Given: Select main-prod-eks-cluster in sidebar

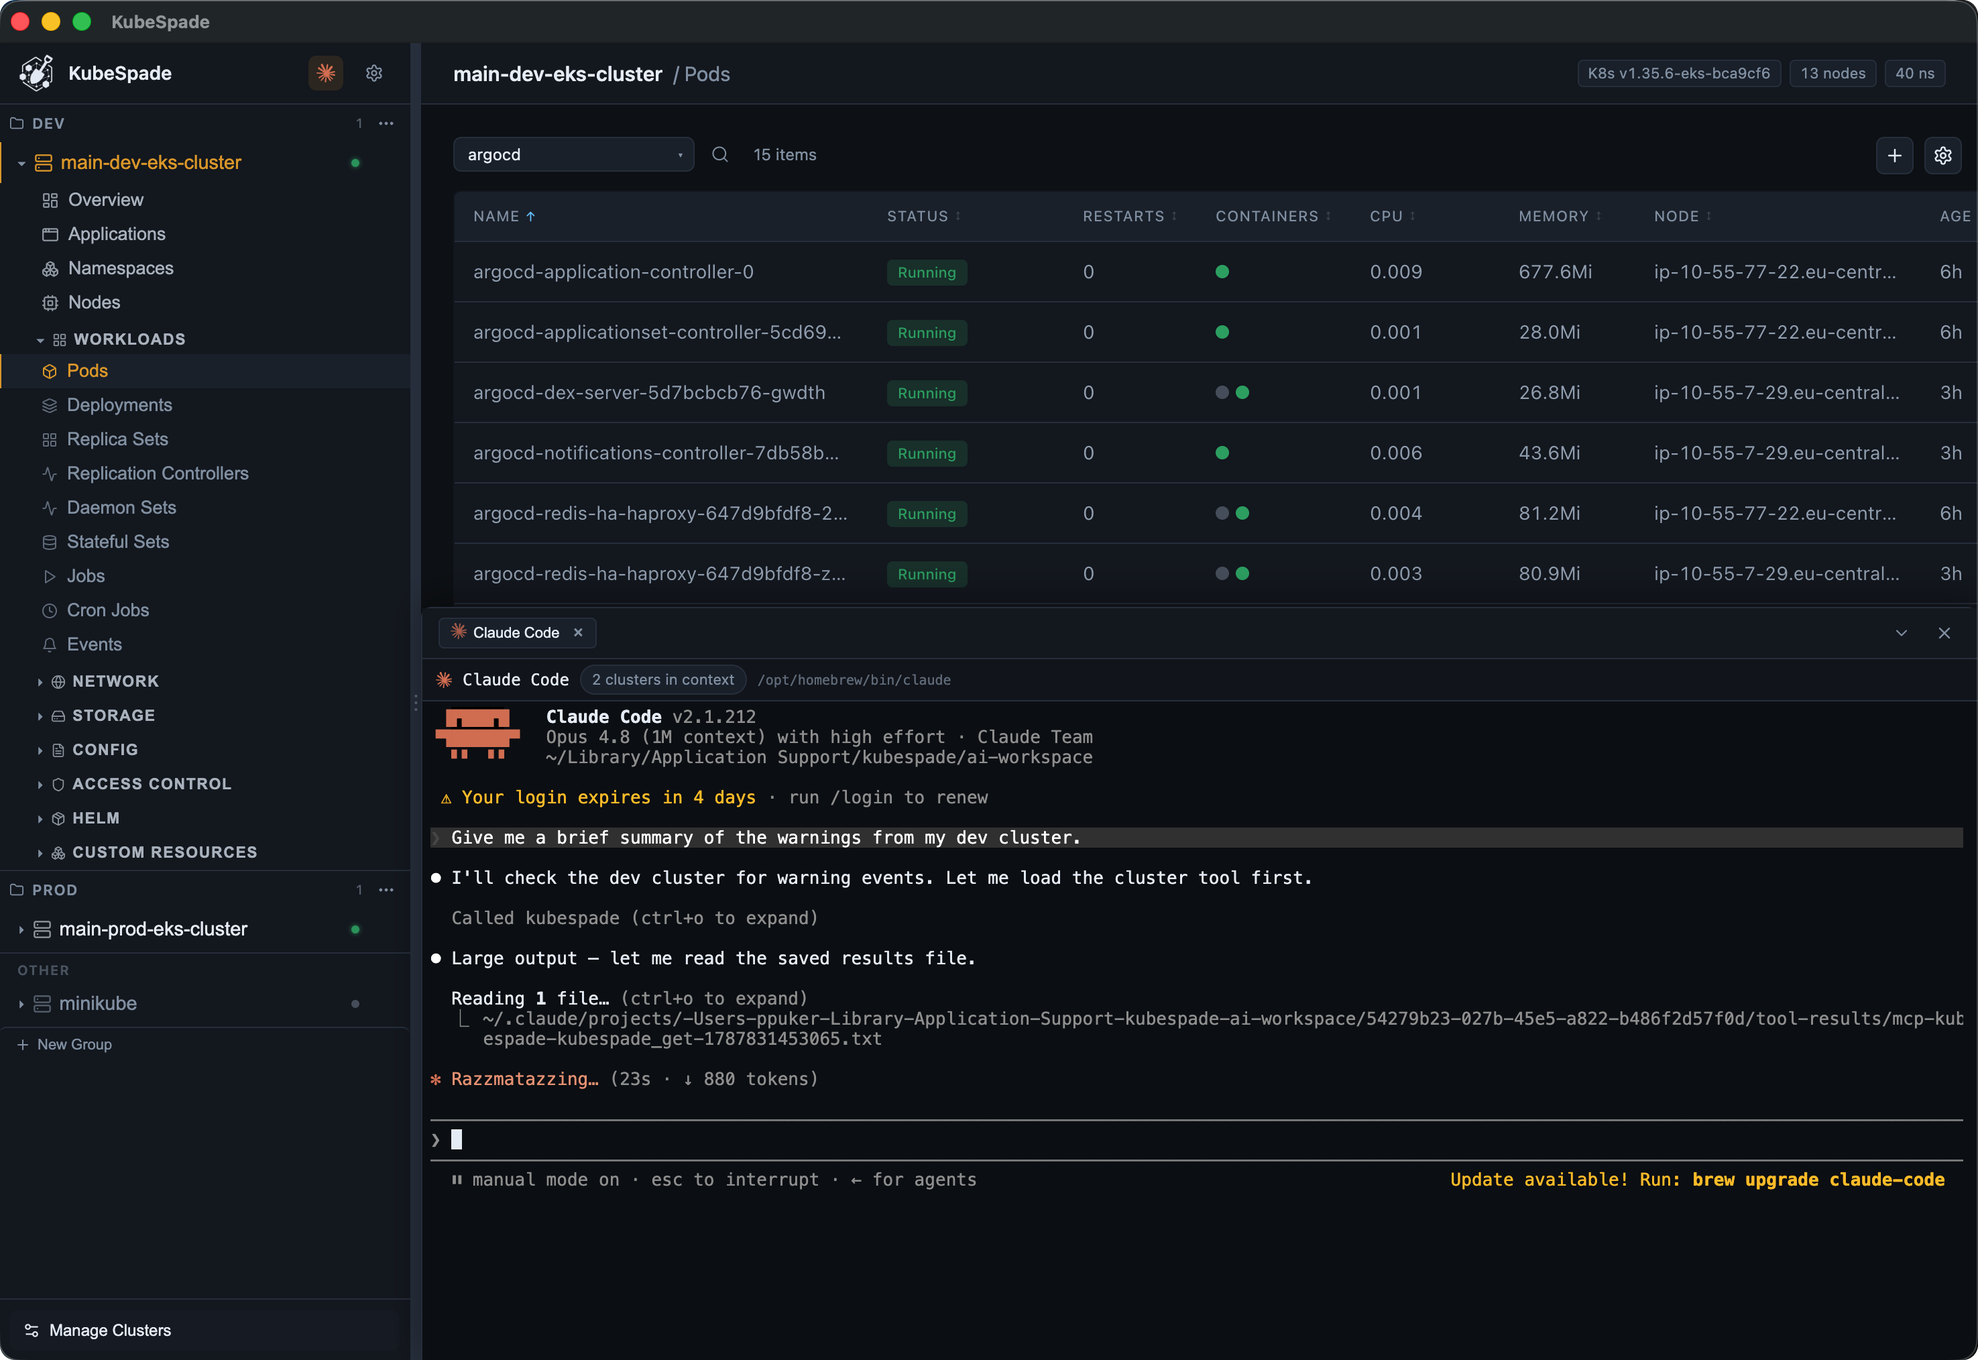Looking at the screenshot, I should [153, 929].
